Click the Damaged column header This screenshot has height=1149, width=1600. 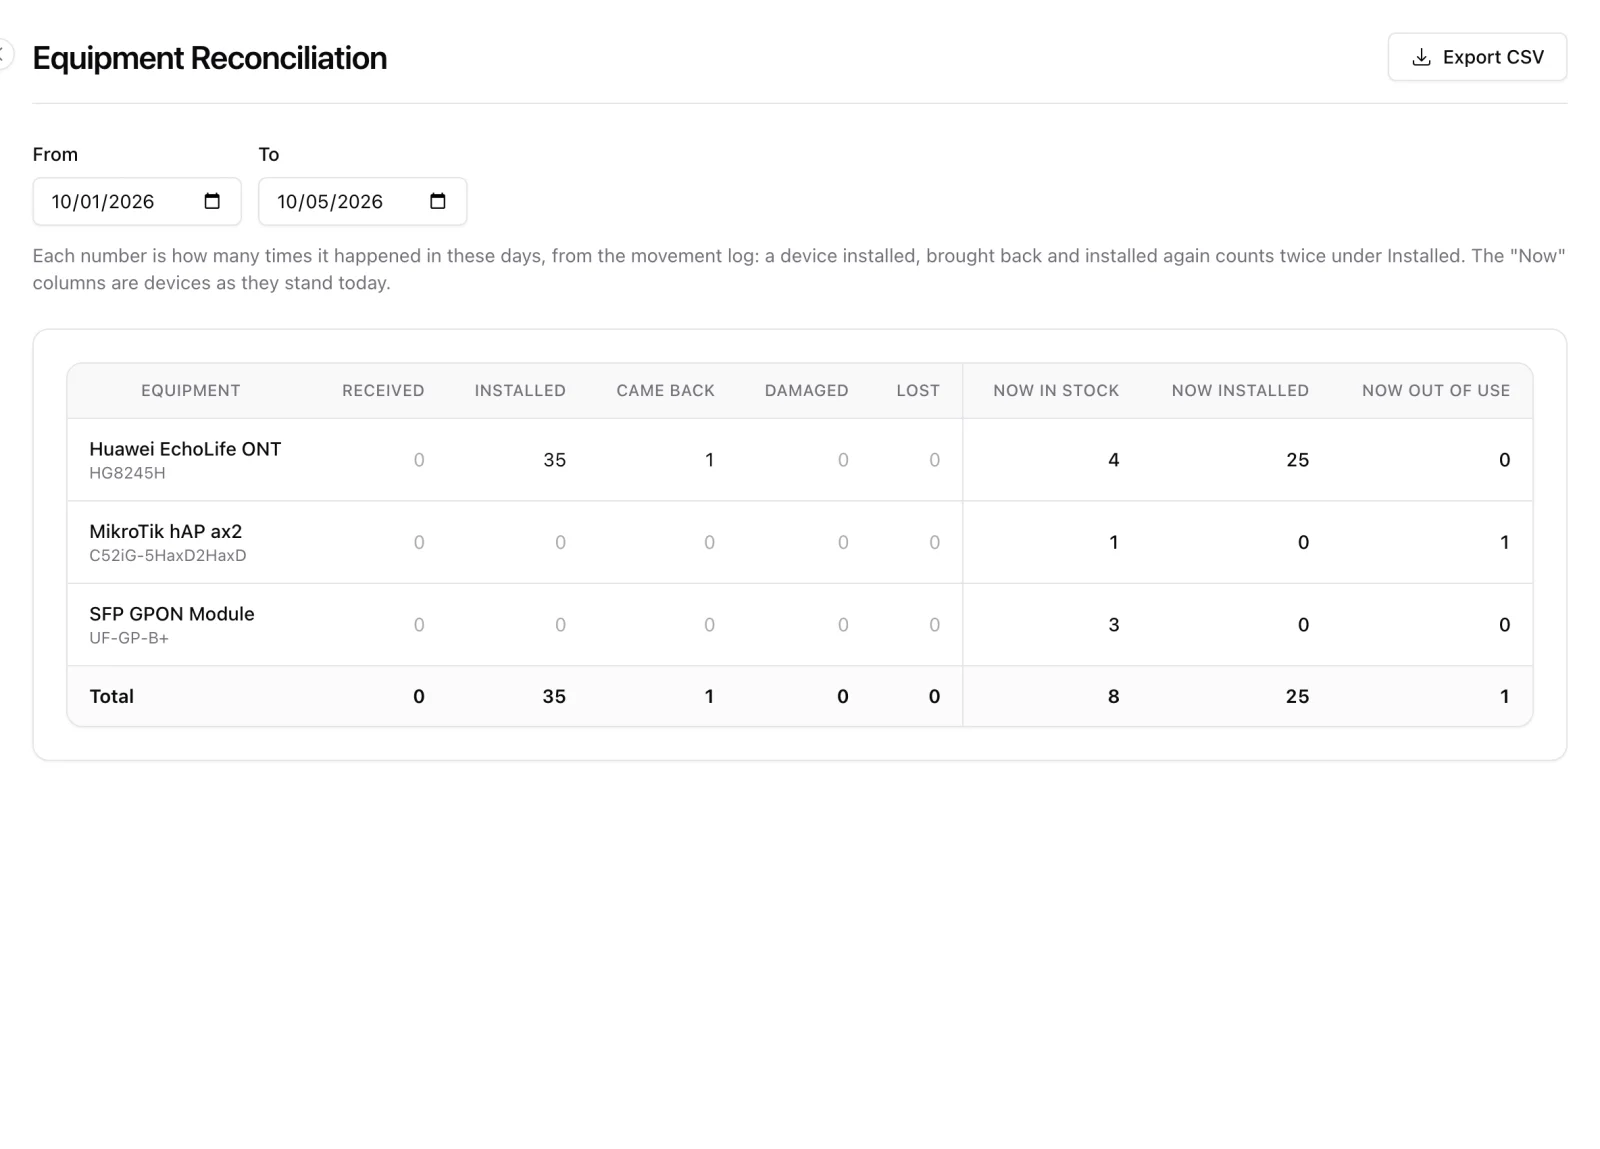806,391
